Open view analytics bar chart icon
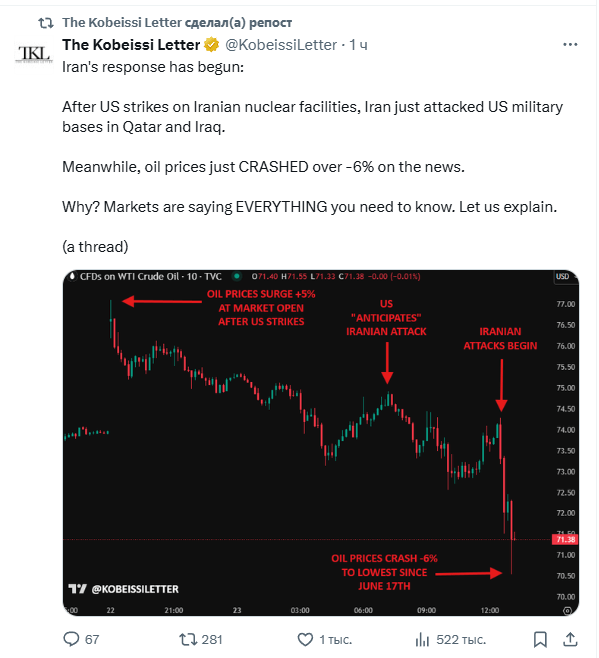 (422, 640)
